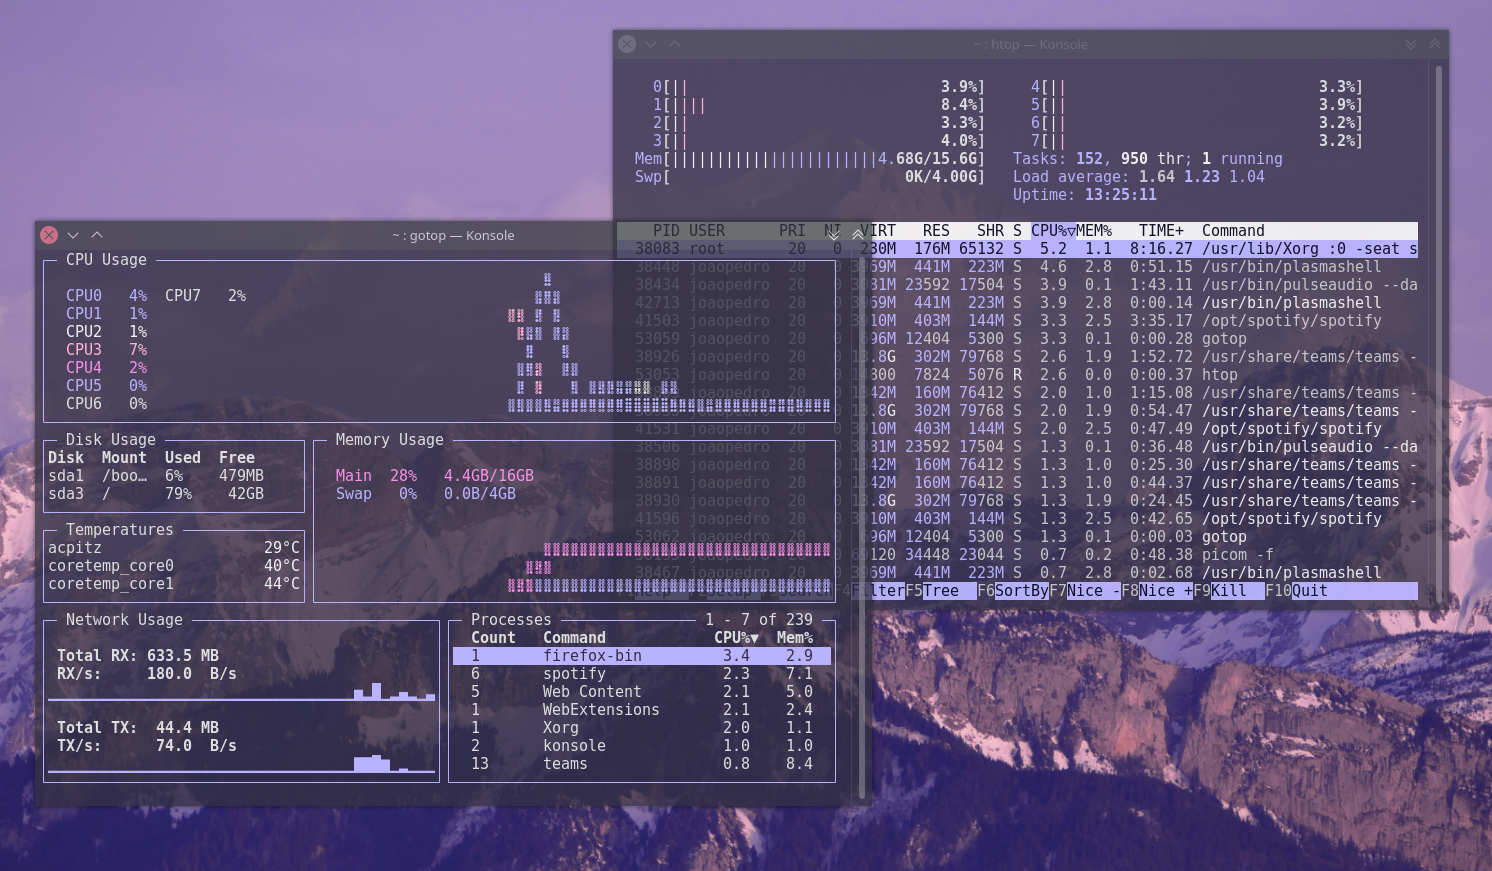Select picom -f process row in htop

(1017, 555)
